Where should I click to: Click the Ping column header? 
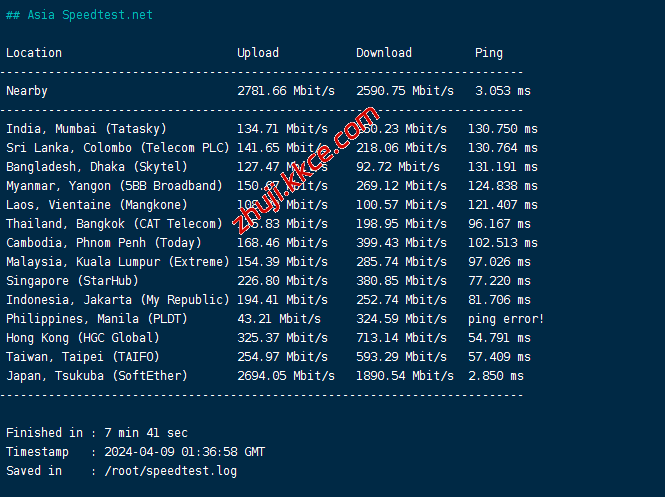click(x=489, y=53)
